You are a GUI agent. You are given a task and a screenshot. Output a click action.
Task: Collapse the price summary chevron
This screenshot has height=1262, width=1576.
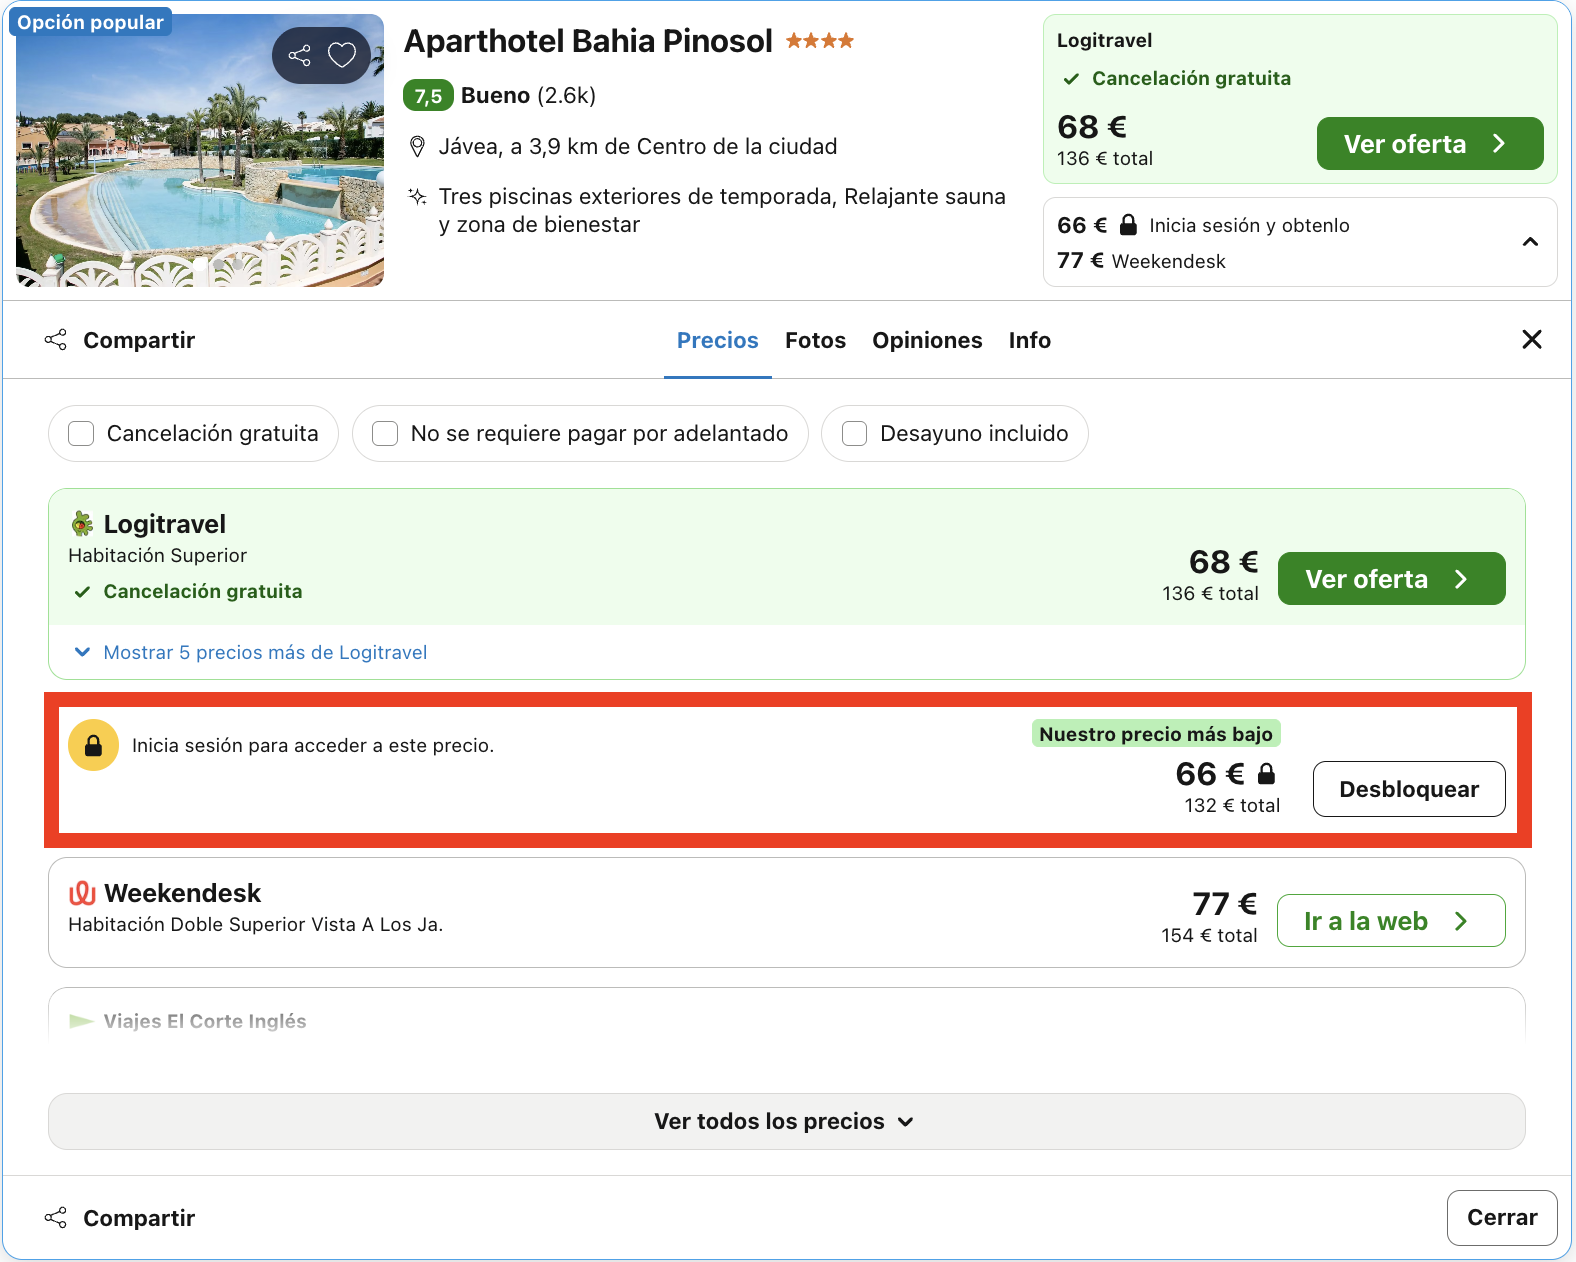1530,242
